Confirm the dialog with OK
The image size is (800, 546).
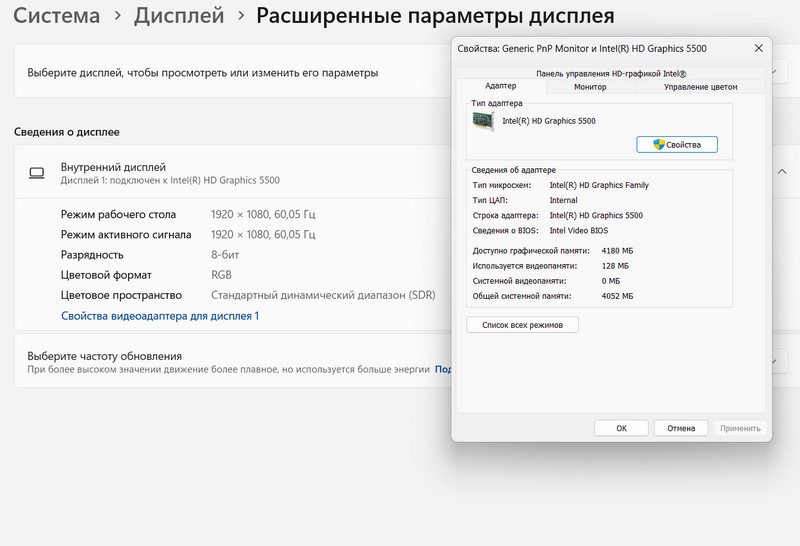(x=621, y=428)
